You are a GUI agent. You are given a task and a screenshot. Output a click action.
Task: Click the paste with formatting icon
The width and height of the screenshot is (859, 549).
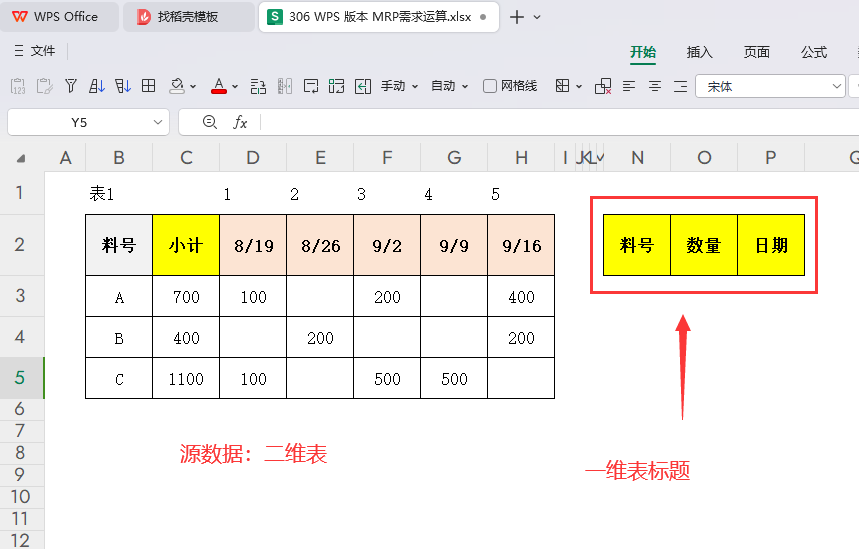click(x=44, y=86)
